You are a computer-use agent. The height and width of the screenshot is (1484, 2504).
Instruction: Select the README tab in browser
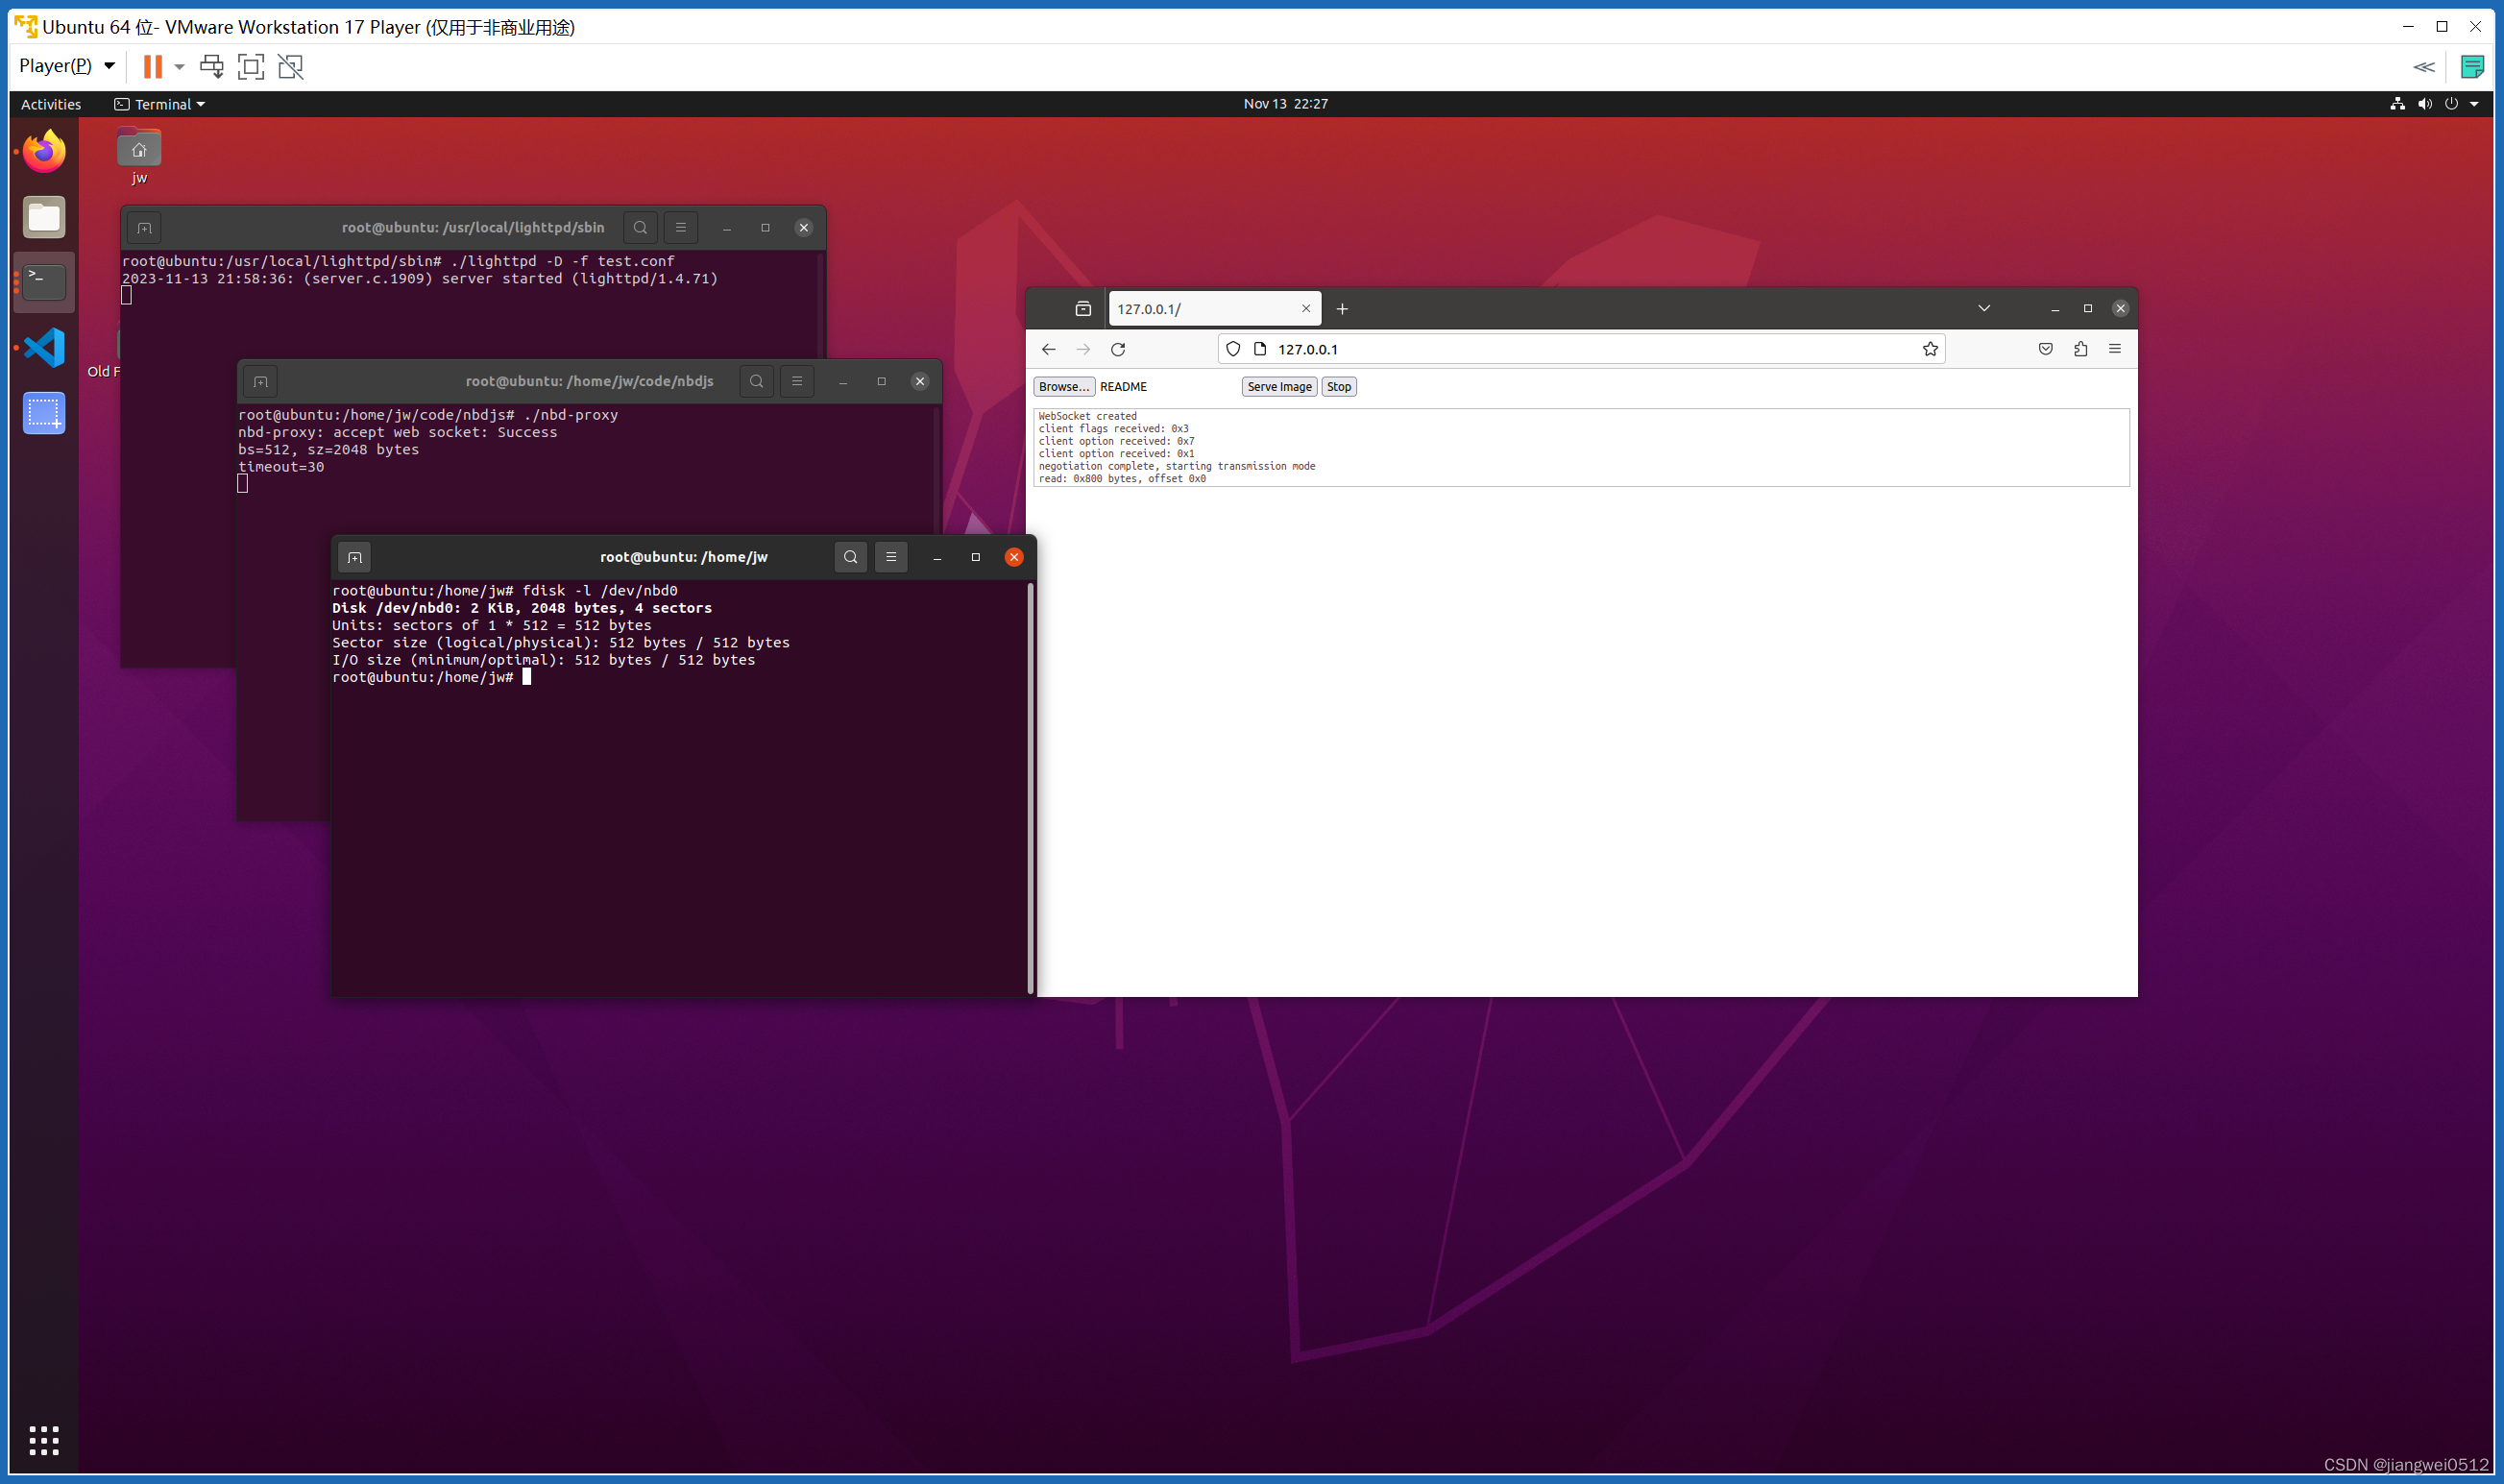pyautogui.click(x=1123, y=385)
